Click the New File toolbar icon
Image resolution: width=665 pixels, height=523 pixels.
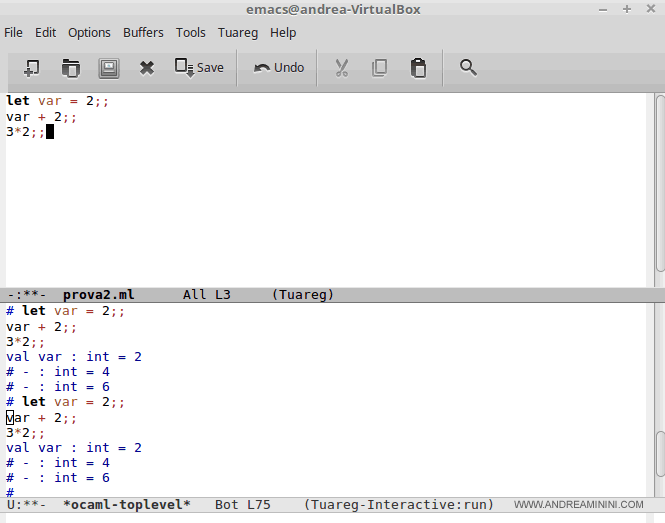[31, 68]
